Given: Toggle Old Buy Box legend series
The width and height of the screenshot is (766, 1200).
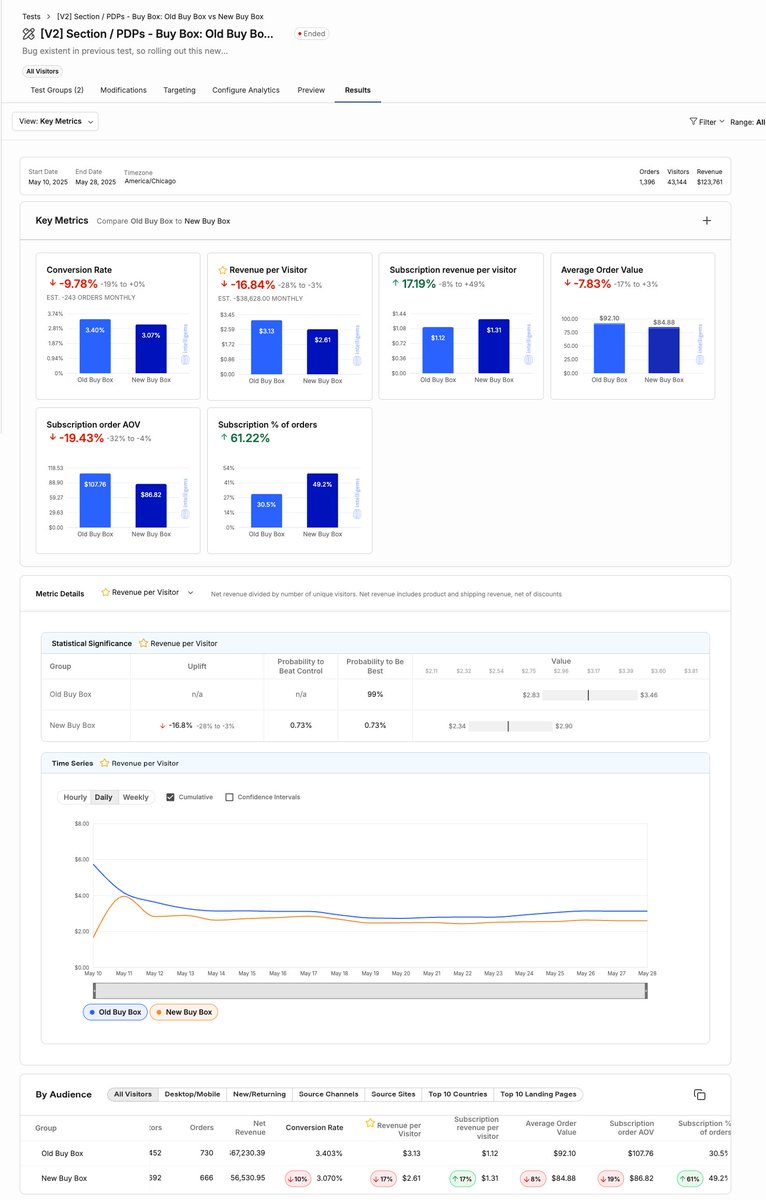Looking at the screenshot, I should [115, 1012].
